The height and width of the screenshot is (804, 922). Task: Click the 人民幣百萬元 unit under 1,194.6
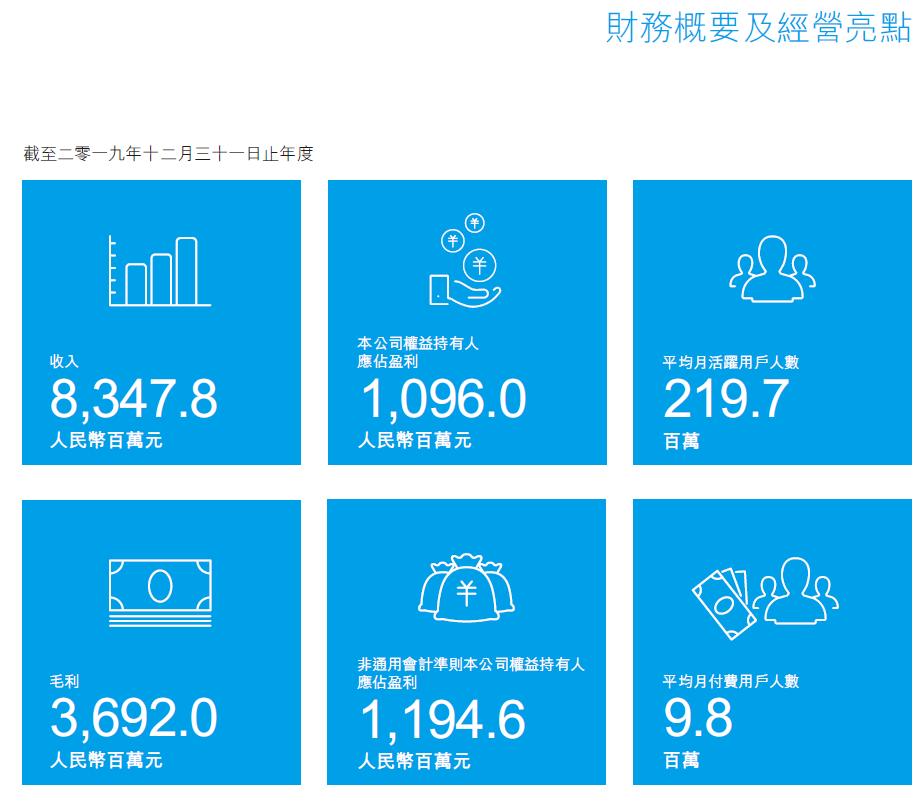[415, 760]
